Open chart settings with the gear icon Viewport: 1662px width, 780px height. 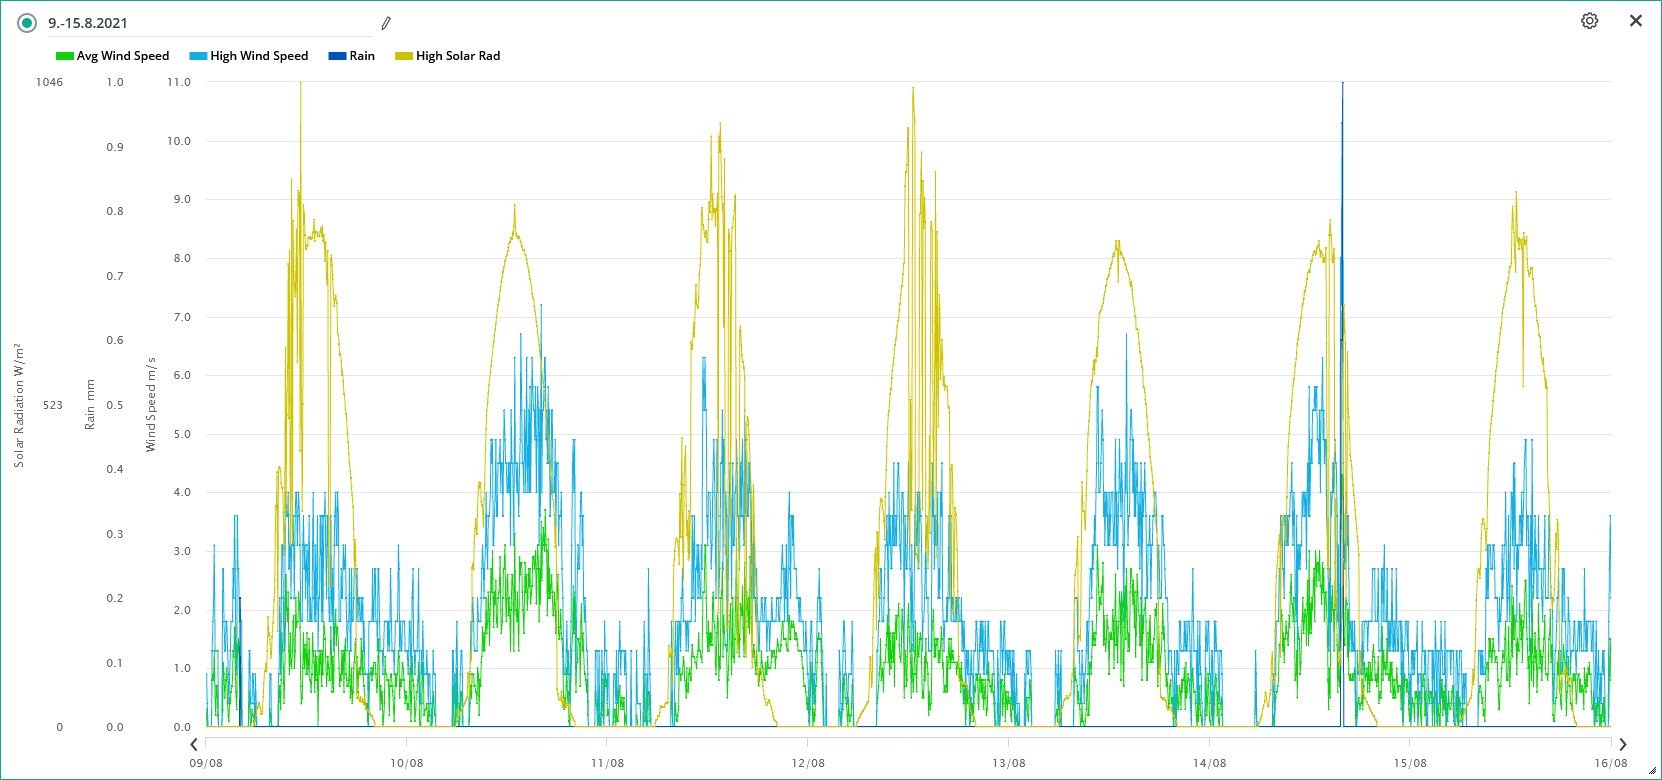tap(1589, 21)
